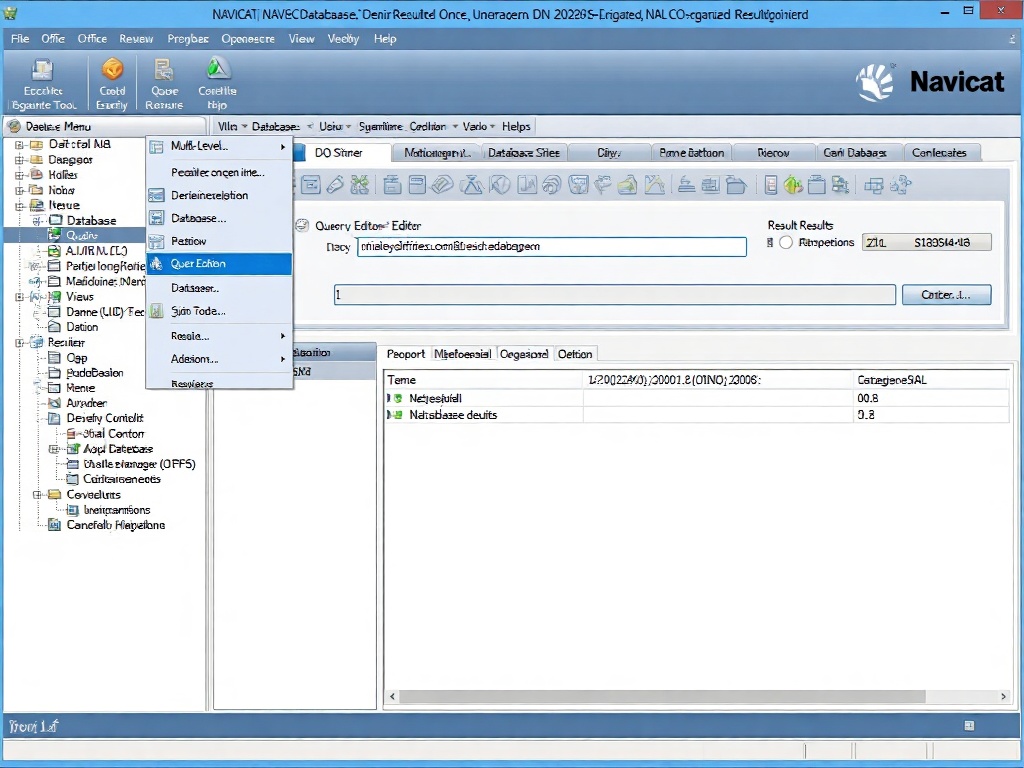Screen dimensions: 1024x768
Task: Click the green triangle icon in main toolbar
Action: (217, 69)
